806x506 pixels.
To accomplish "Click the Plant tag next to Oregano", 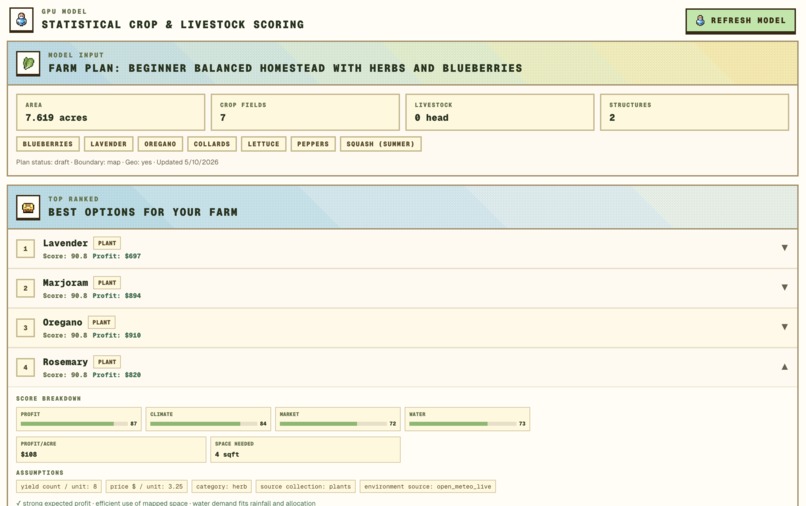I will (x=101, y=322).
